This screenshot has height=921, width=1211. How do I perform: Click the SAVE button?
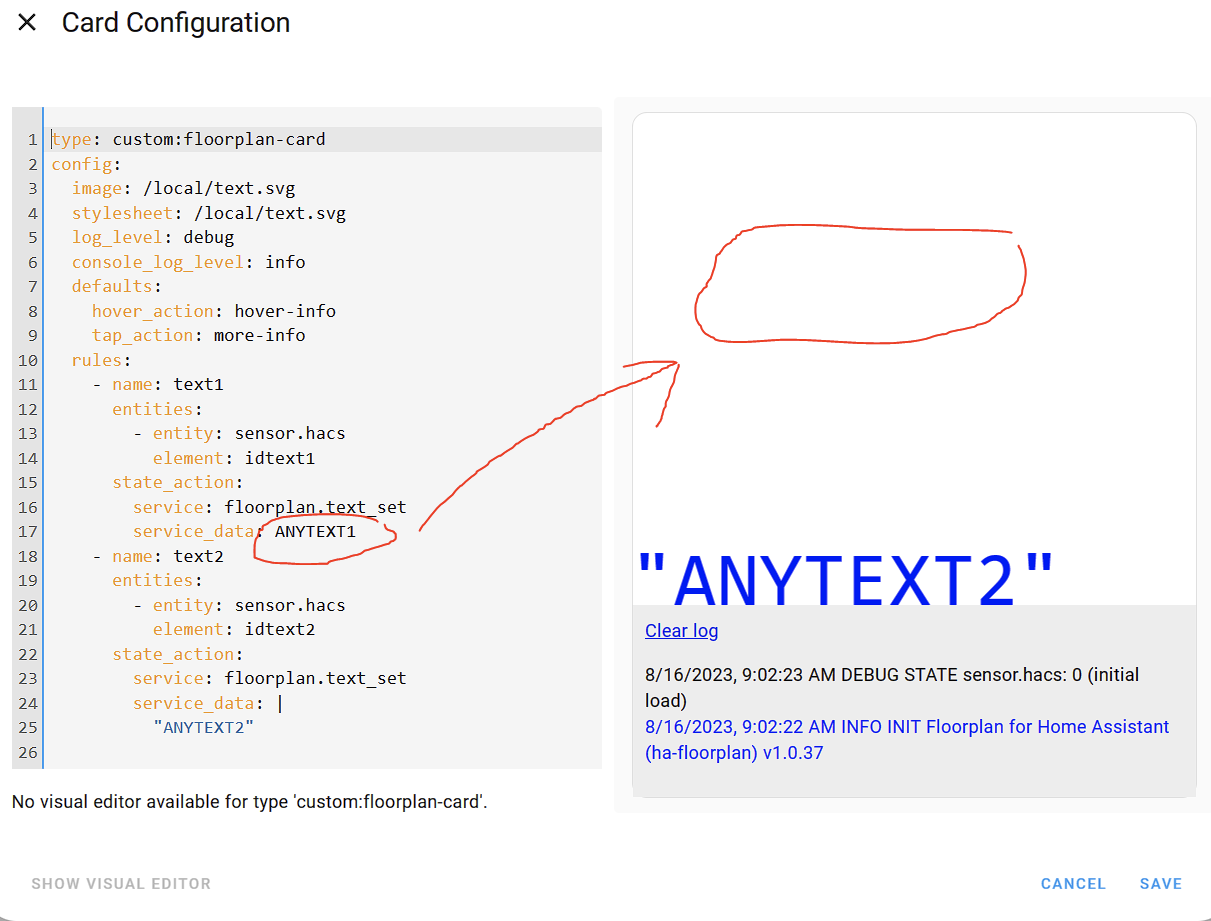coord(1160,883)
